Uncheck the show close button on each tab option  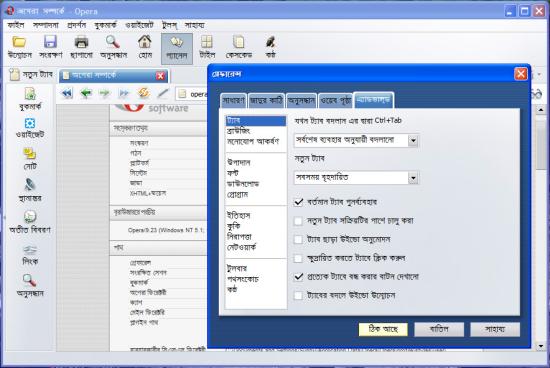pyautogui.click(x=299, y=277)
